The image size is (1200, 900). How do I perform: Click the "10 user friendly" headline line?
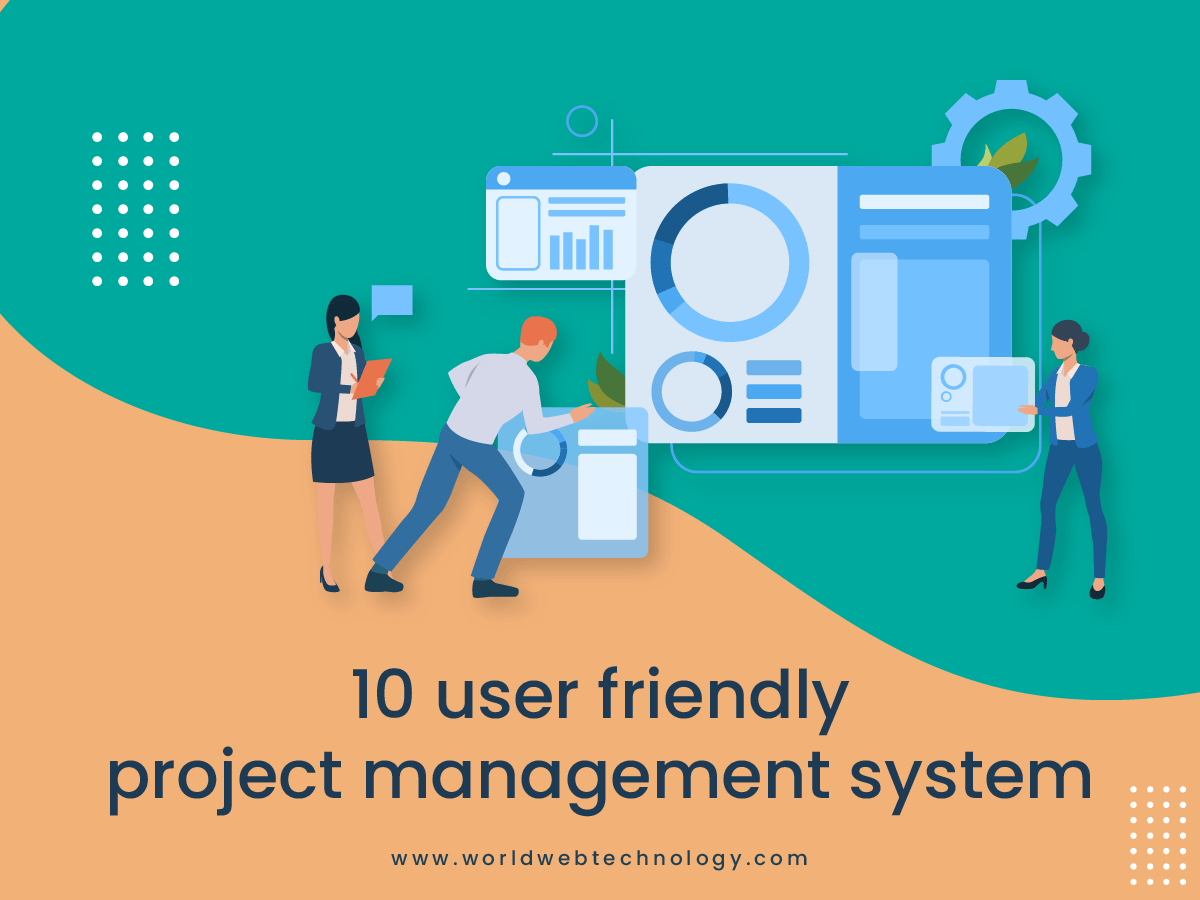pyautogui.click(x=600, y=697)
